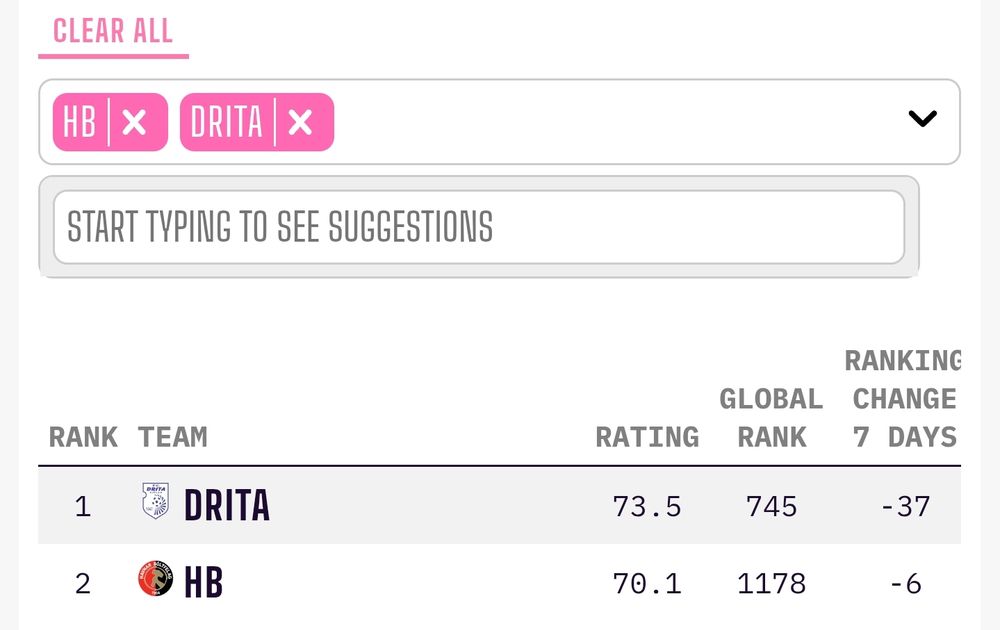Select the HB tag label in the selector
The height and width of the screenshot is (630, 1000).
coord(80,122)
